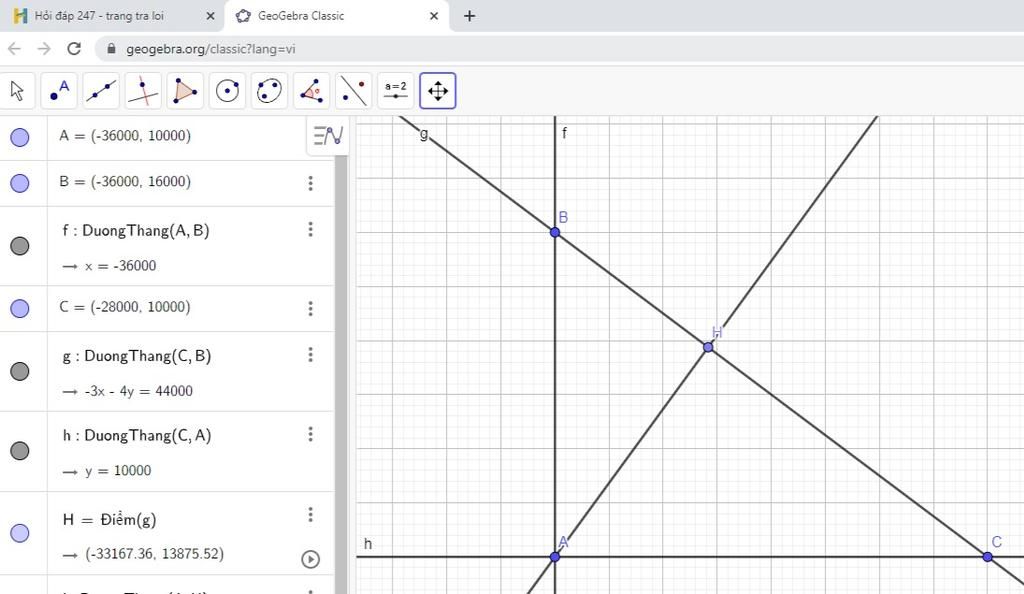Click point A on the graph
This screenshot has height=594, width=1024.
(554, 557)
